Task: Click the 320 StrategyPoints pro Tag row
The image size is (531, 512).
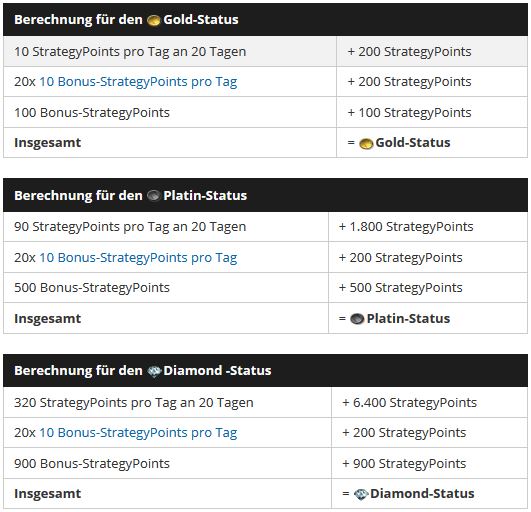Action: [x=265, y=403]
